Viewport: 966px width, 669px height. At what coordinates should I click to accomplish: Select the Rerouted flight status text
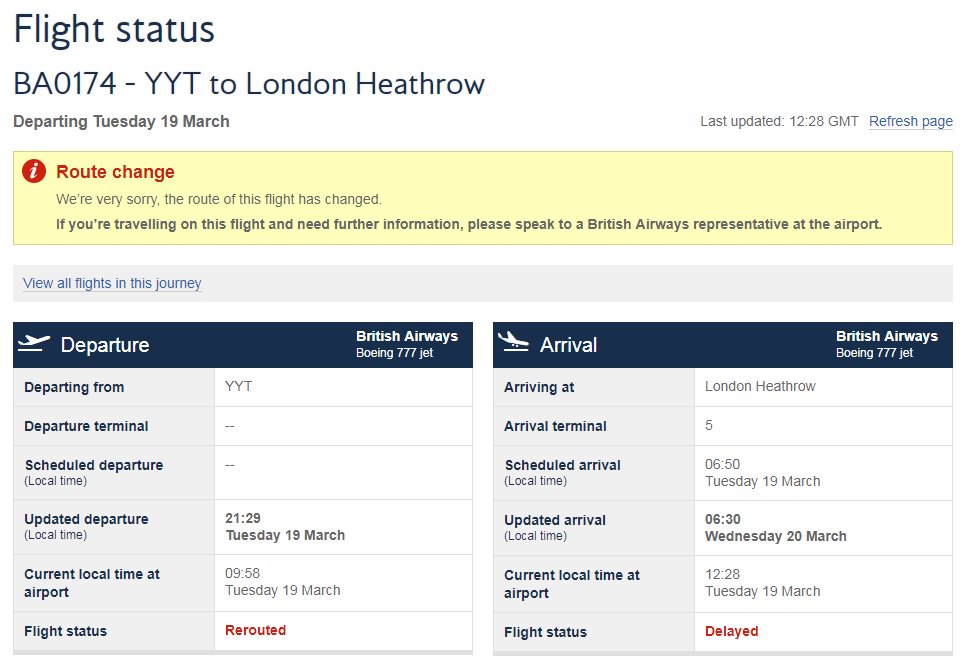coord(255,630)
